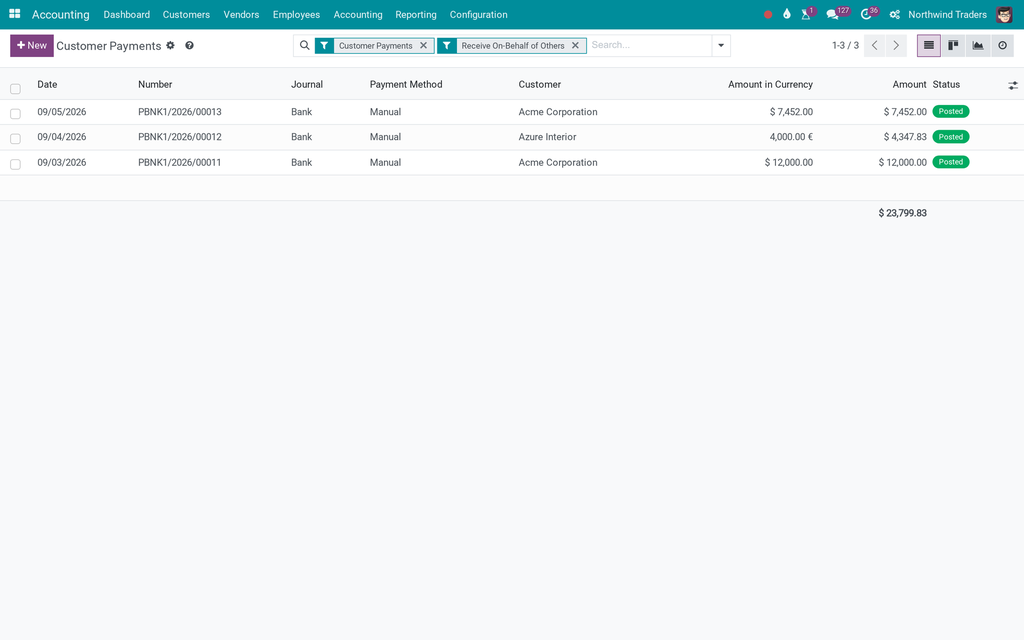Click the $ 4,347.83 amount cell

coord(905,136)
